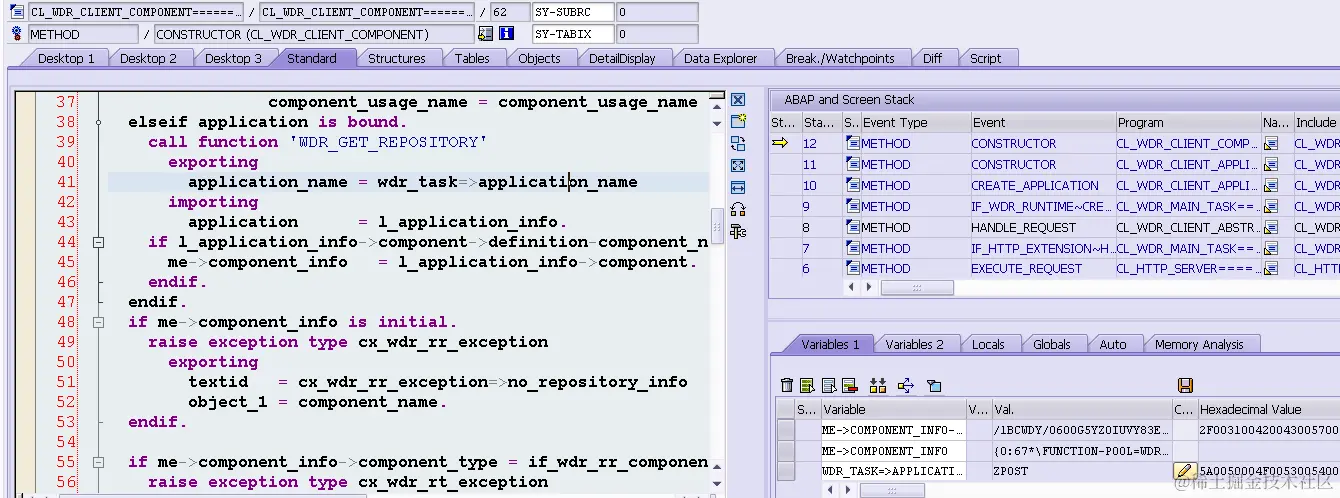Click the new tool icon with star

[x=738, y=122]
